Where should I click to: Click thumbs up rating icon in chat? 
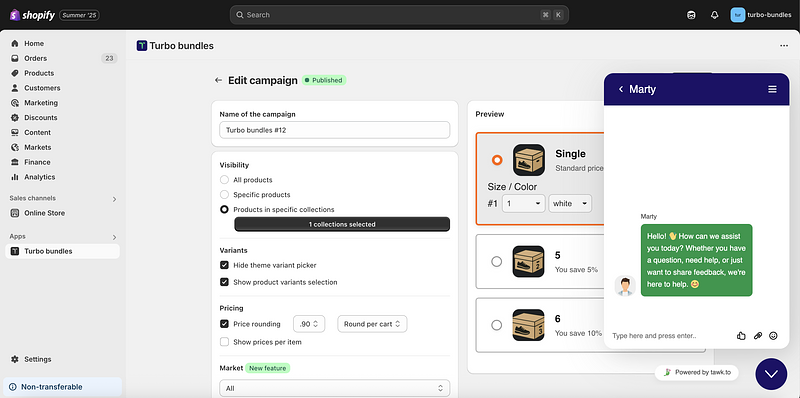741,336
